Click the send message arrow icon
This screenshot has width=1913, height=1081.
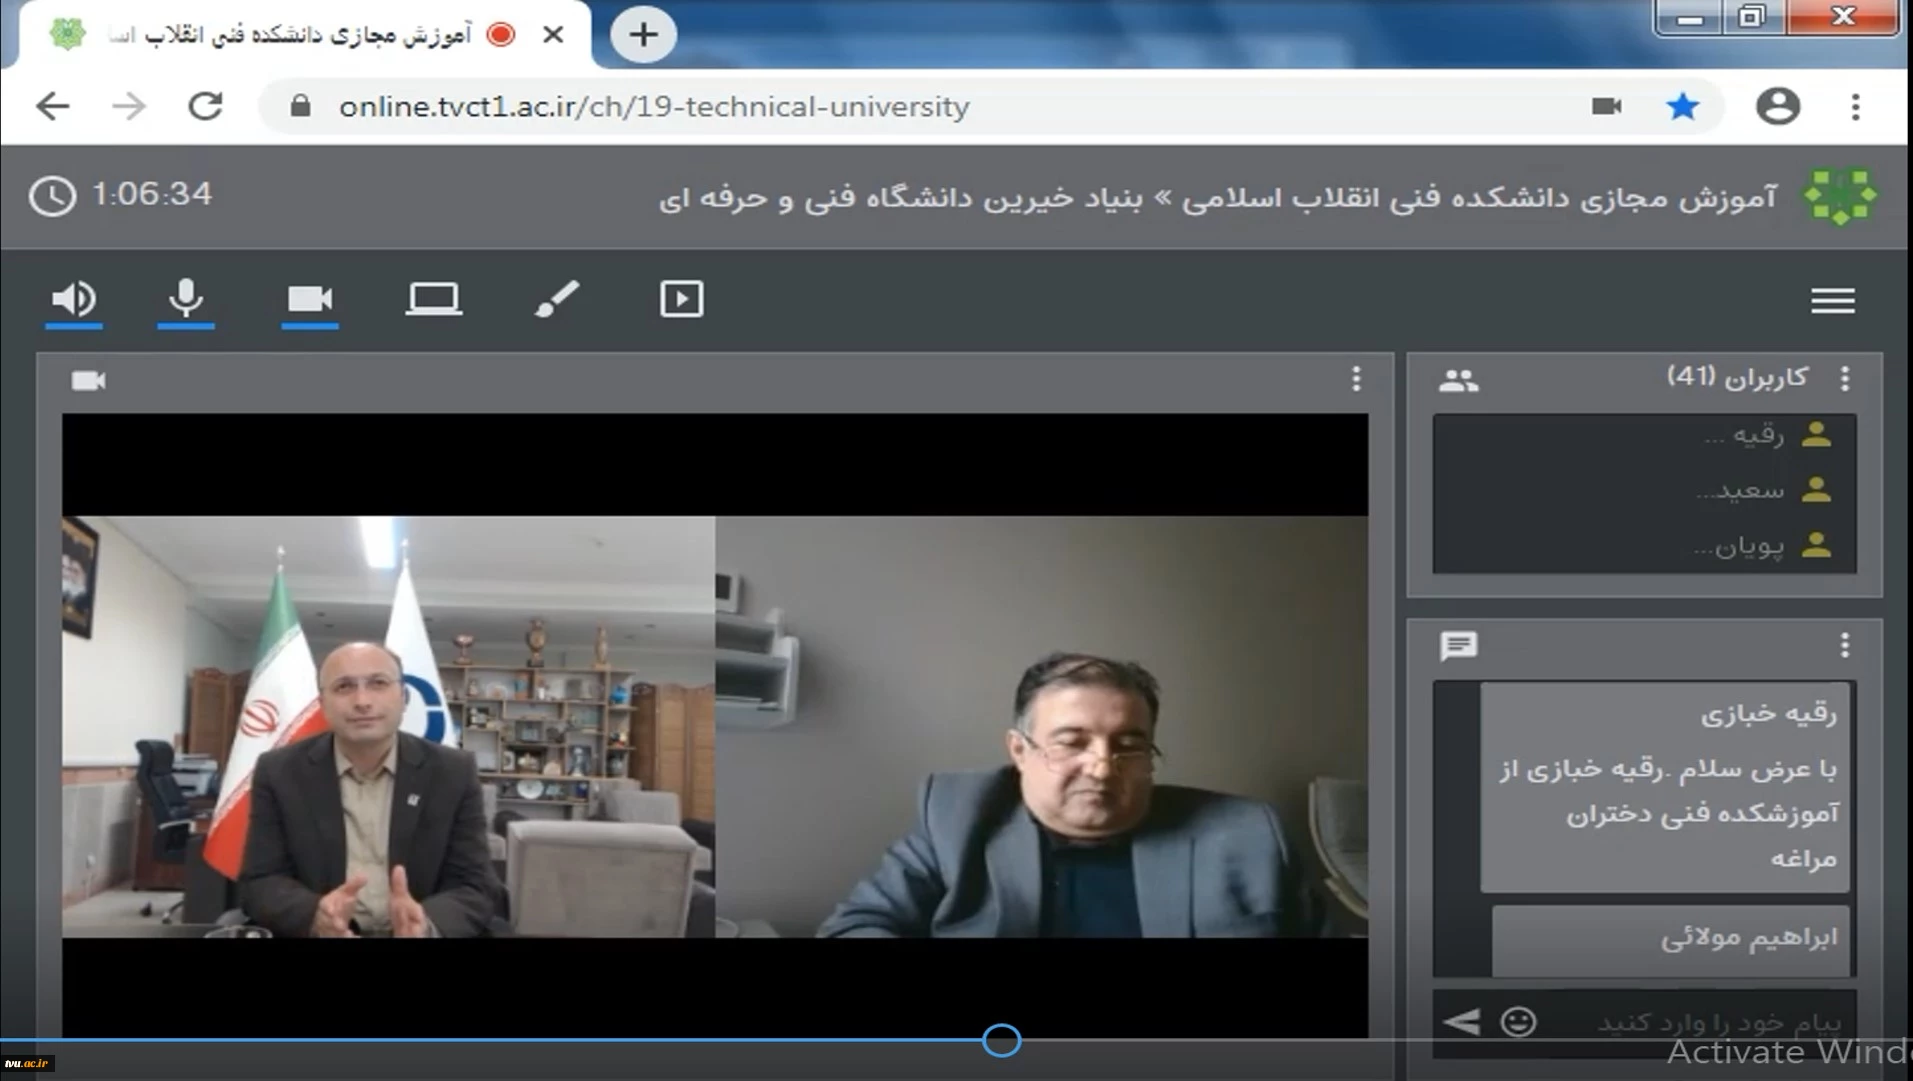click(x=1461, y=1022)
